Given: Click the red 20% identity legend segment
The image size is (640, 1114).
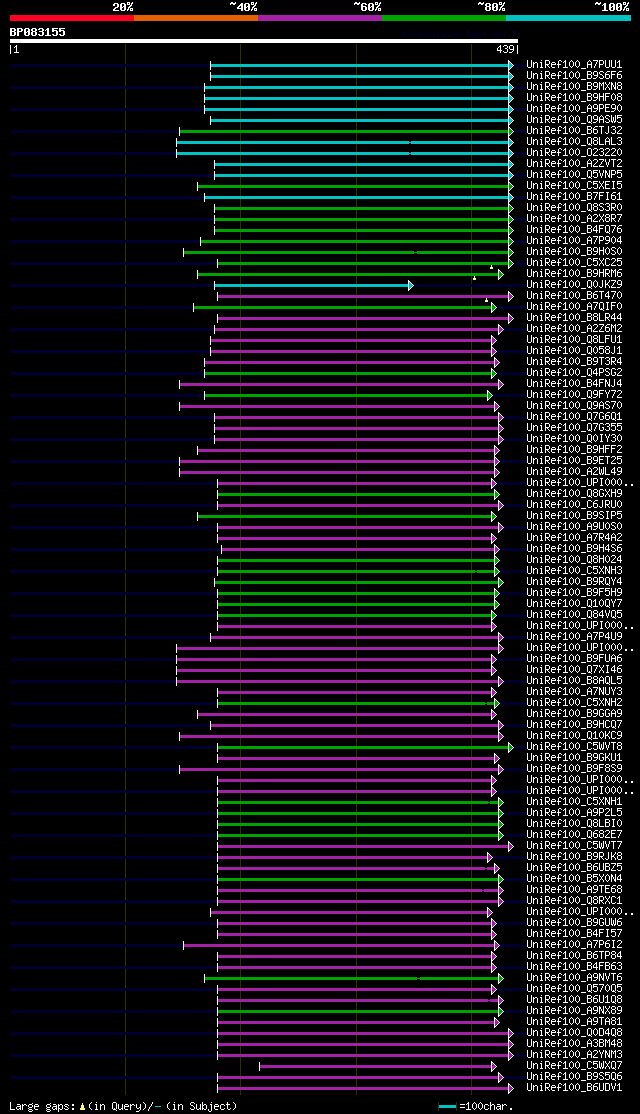Looking at the screenshot, I should 72,18.
